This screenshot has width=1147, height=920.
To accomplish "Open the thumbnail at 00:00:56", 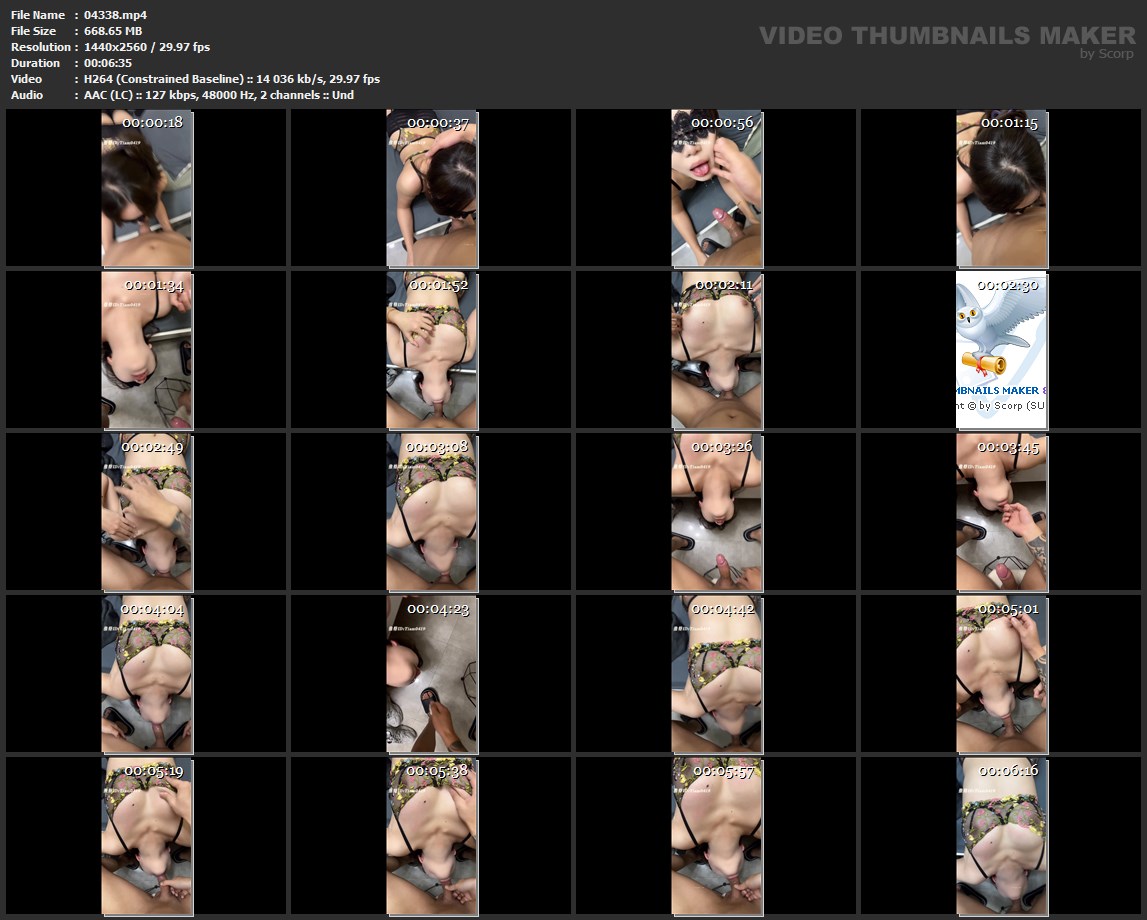I will pyautogui.click(x=716, y=188).
